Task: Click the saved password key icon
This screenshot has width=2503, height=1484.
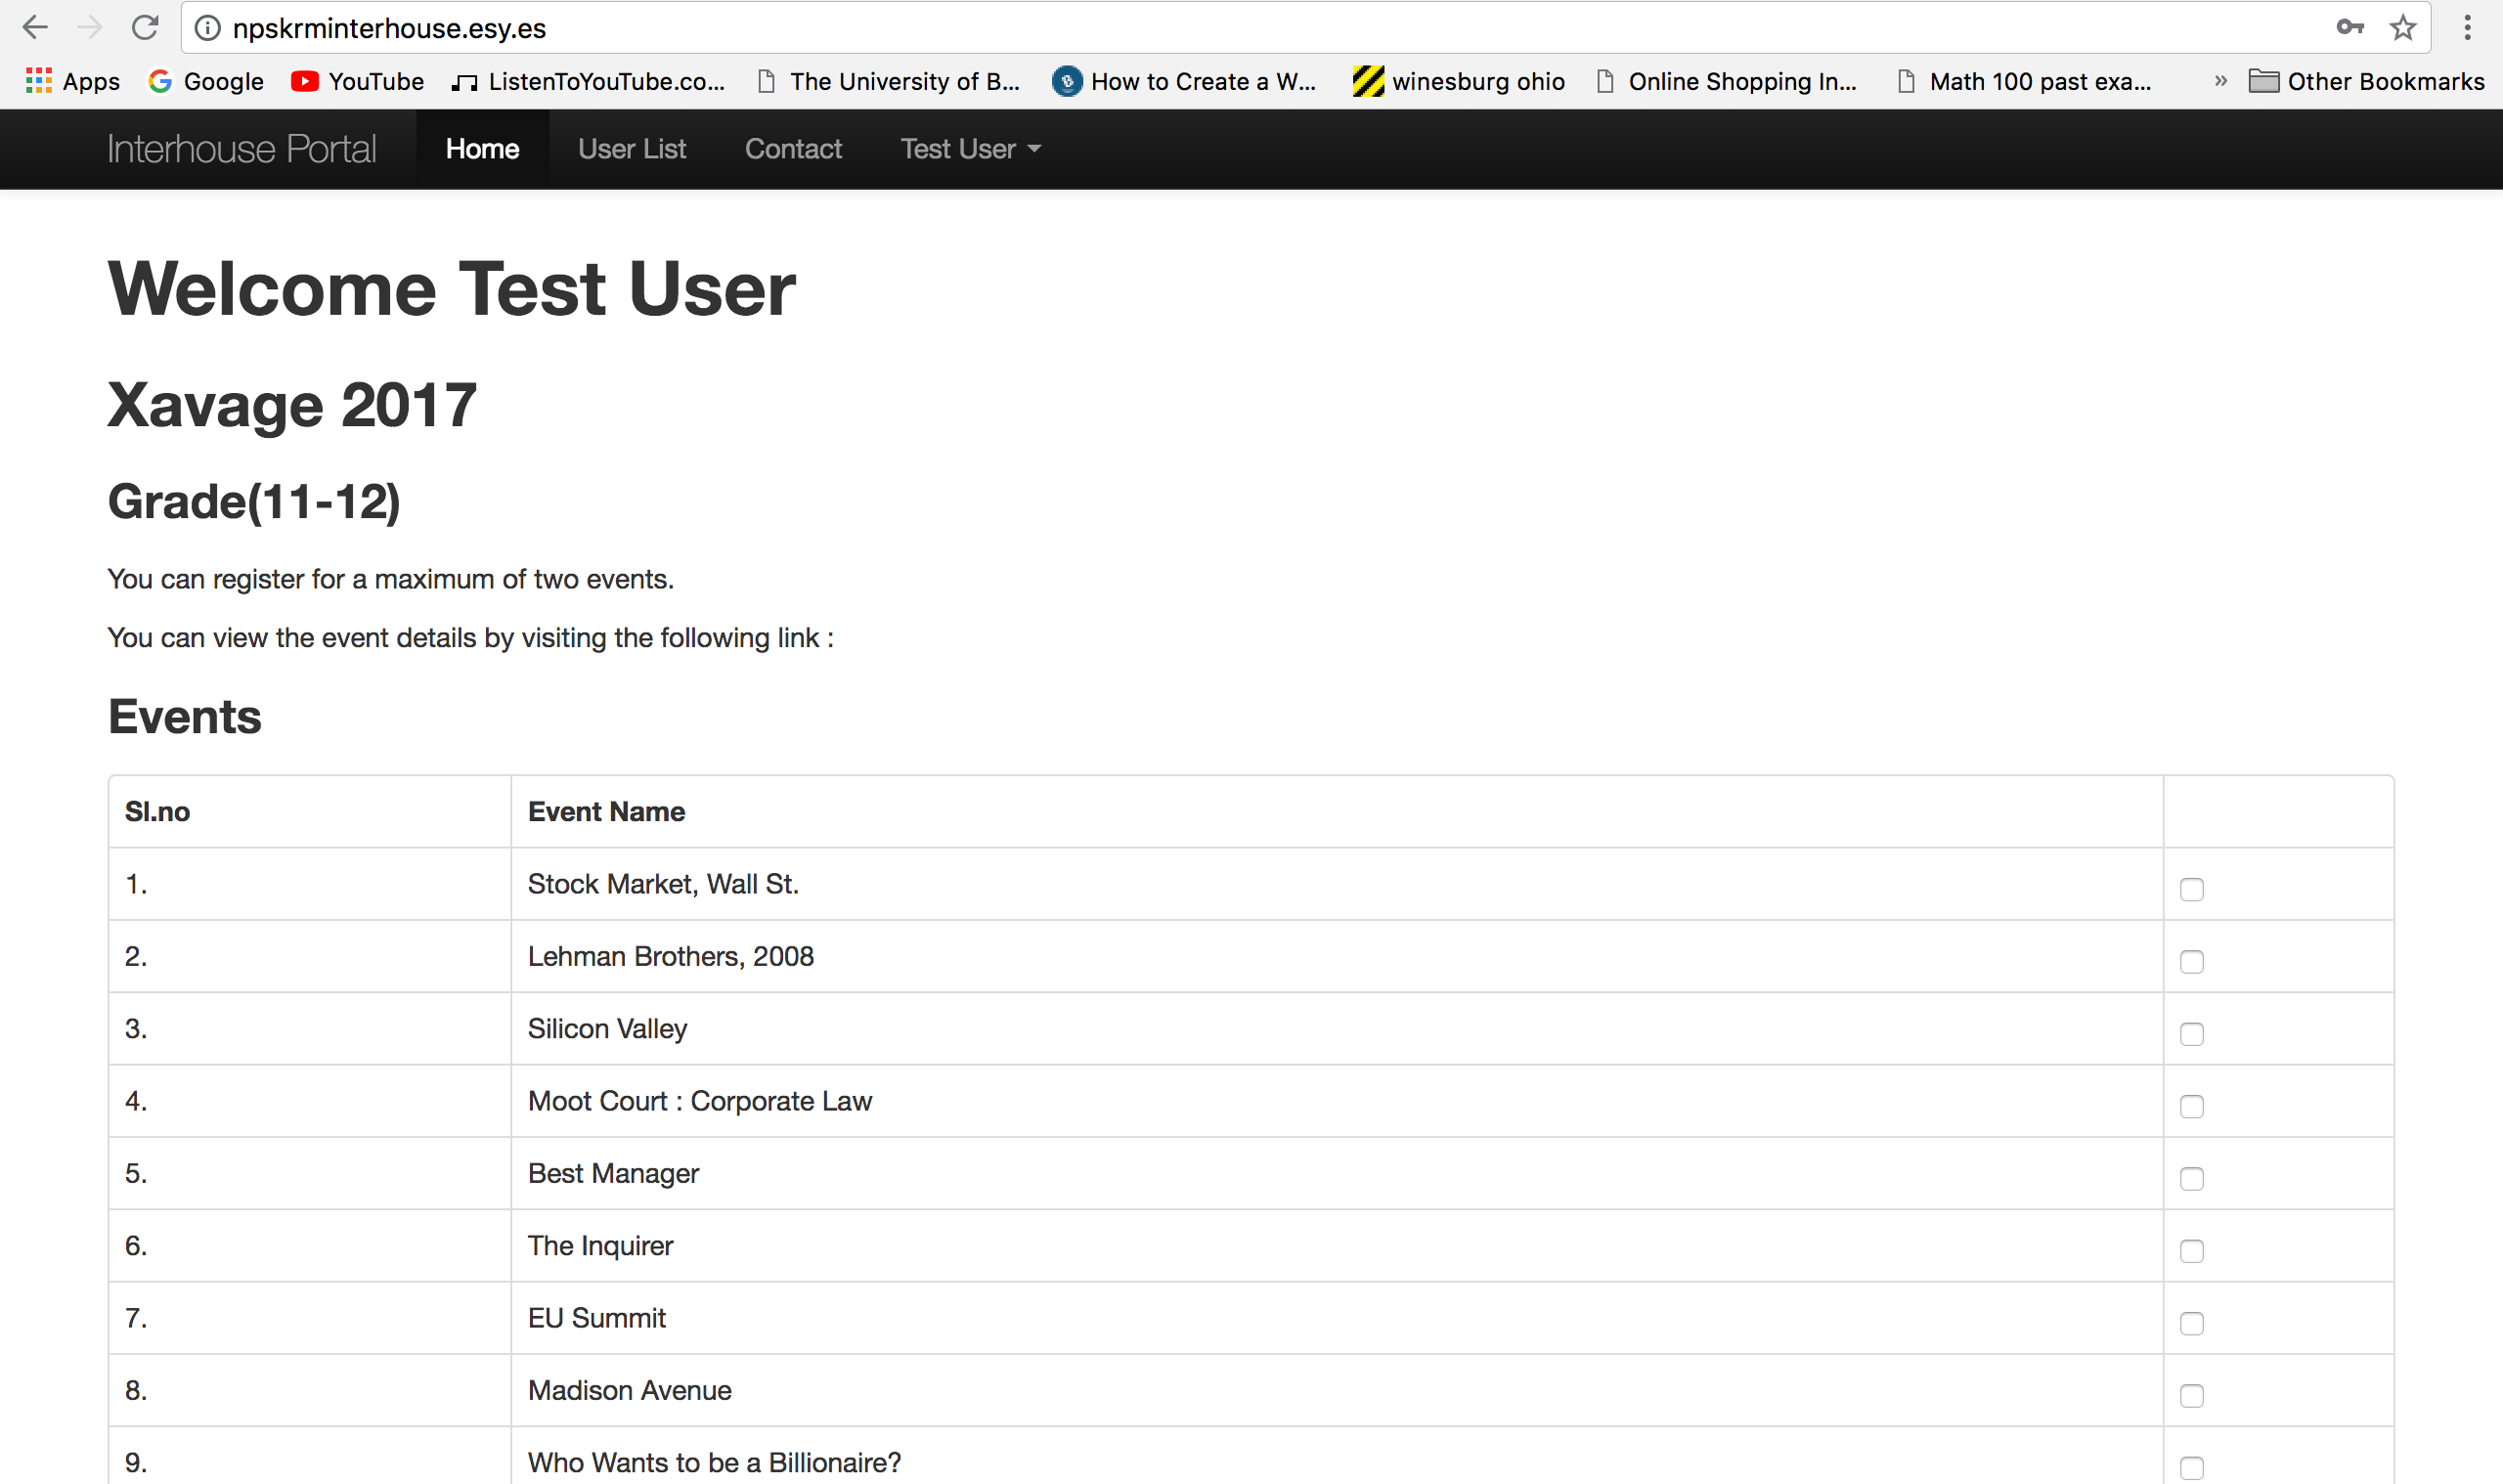Action: 2349,28
